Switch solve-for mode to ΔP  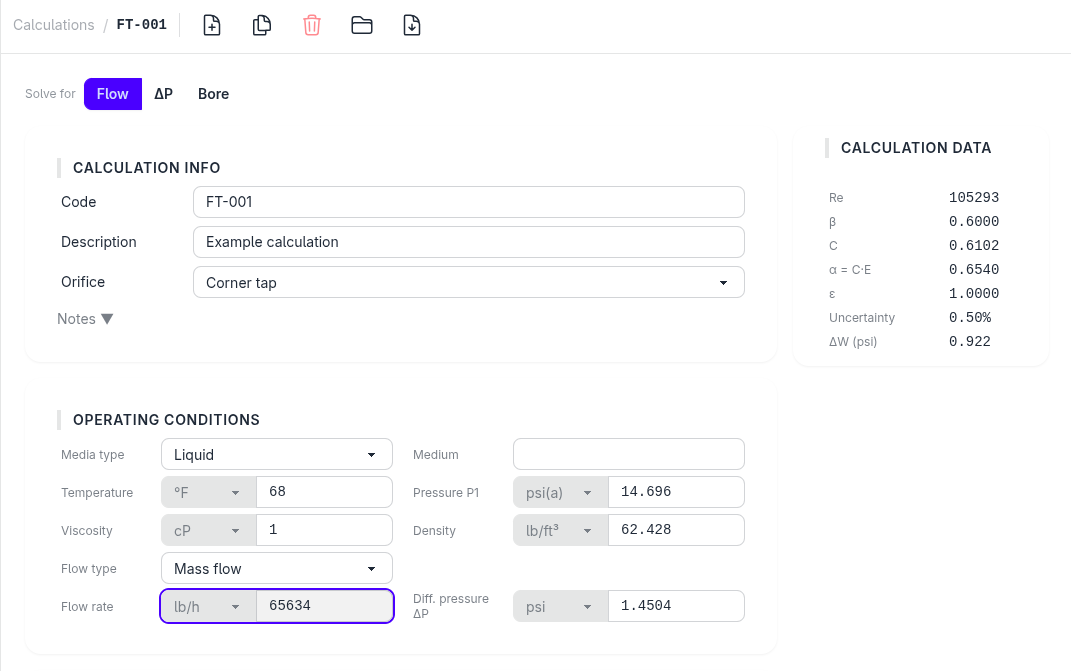point(163,94)
